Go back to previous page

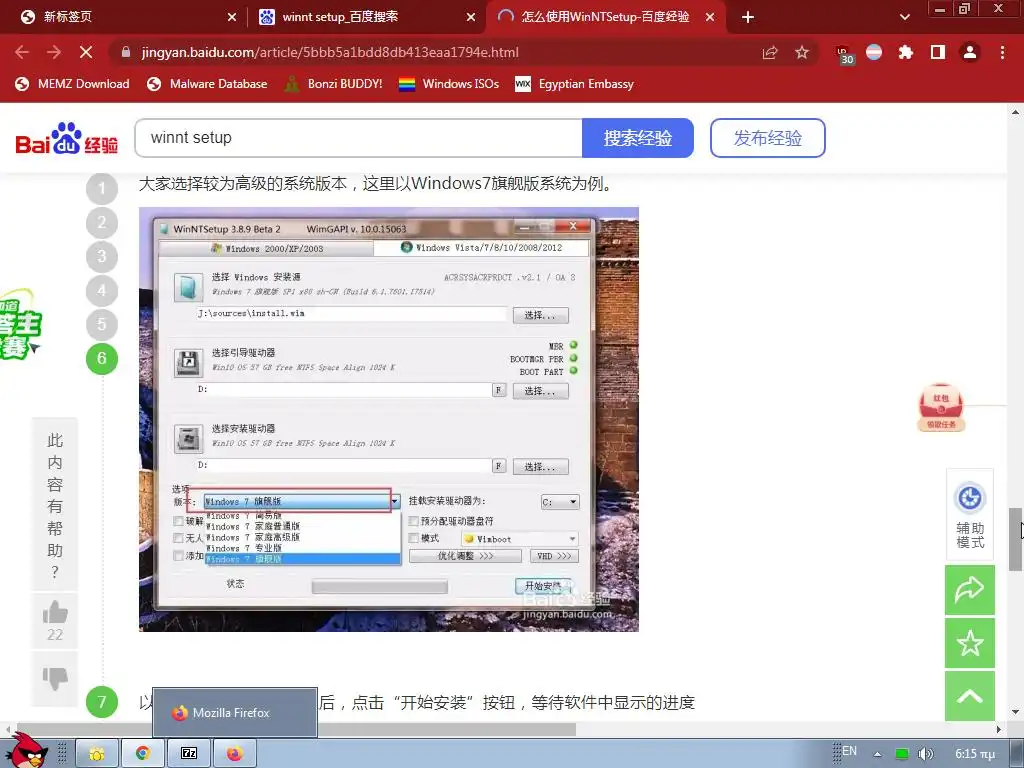tap(22, 52)
